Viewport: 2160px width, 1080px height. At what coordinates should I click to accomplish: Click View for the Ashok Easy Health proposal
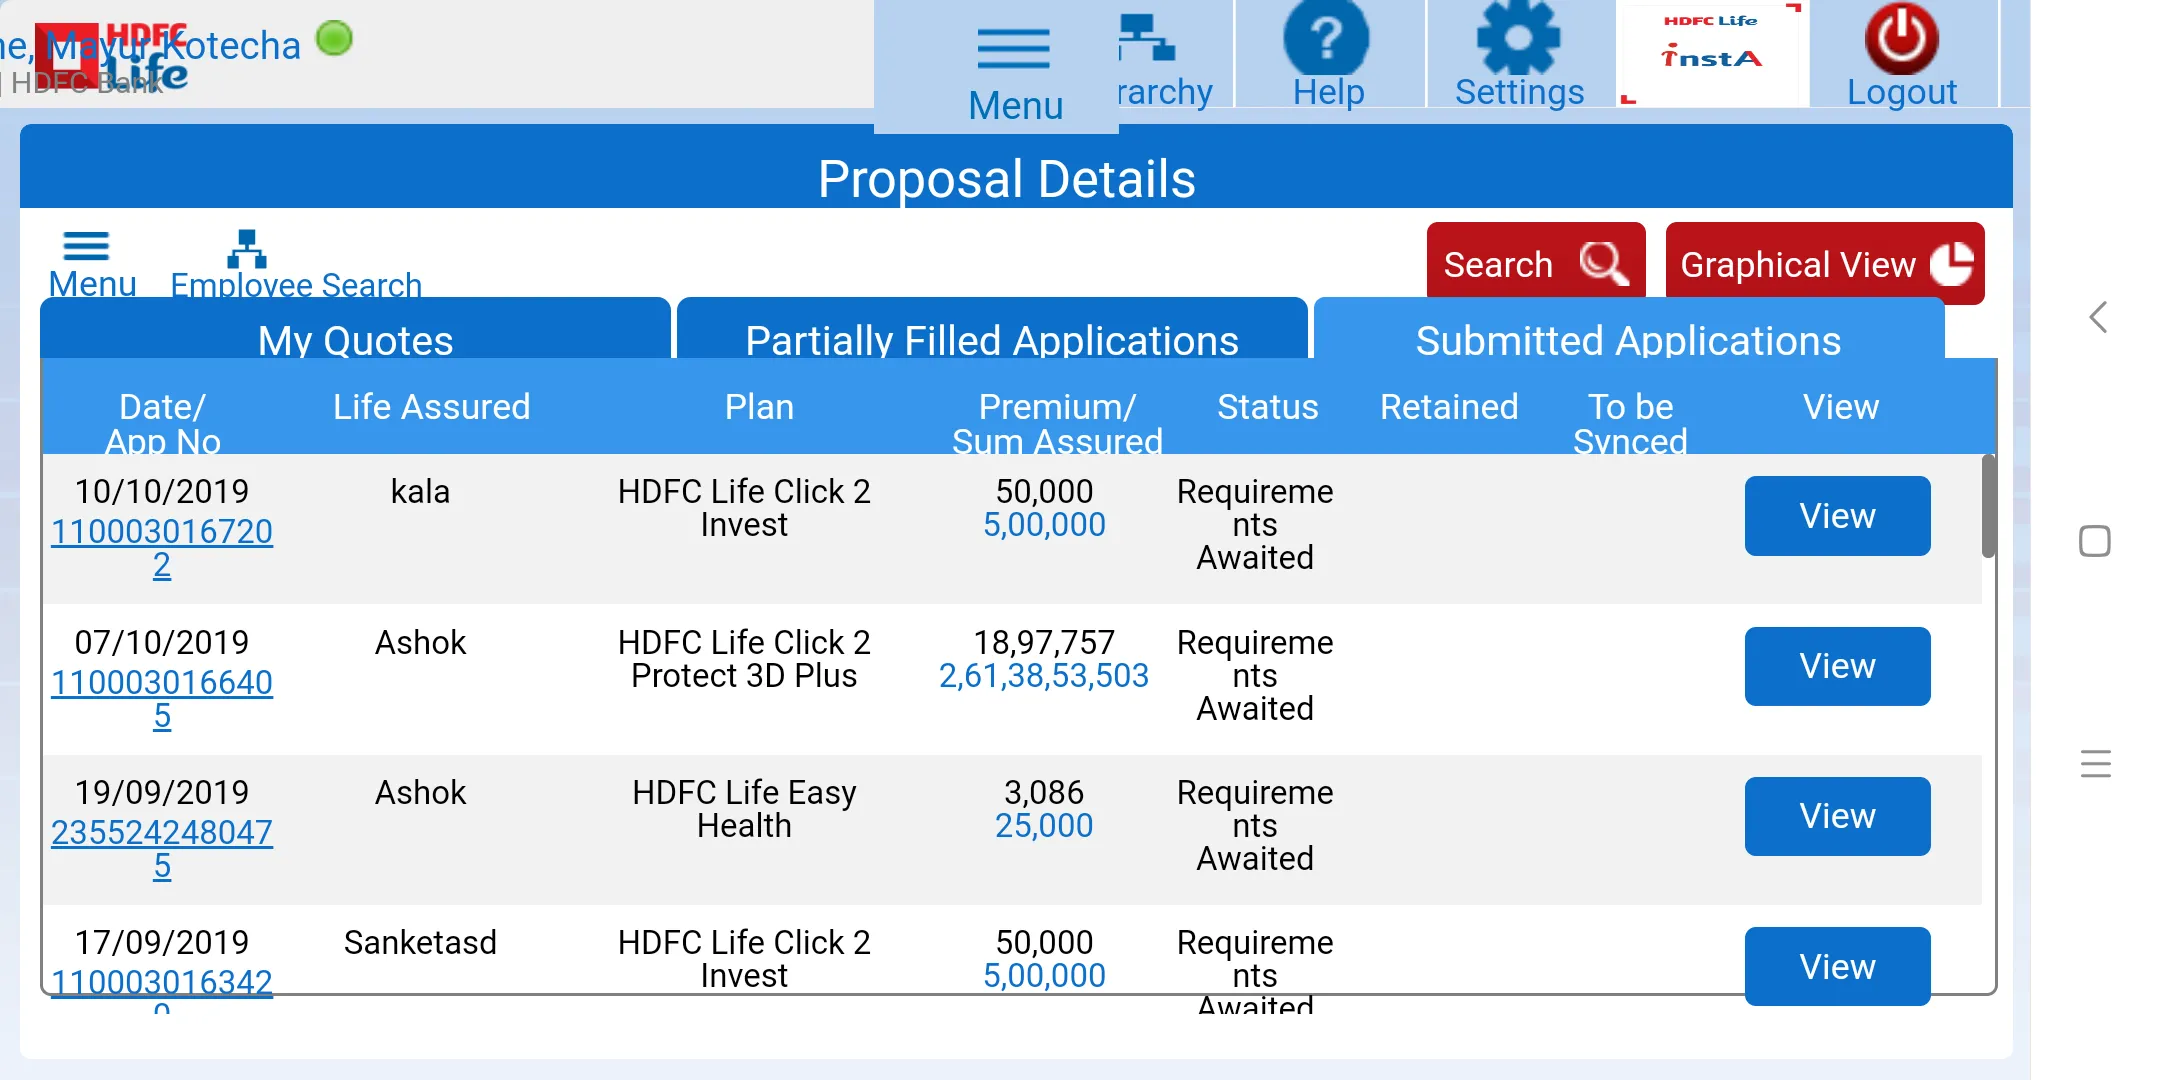tap(1837, 816)
